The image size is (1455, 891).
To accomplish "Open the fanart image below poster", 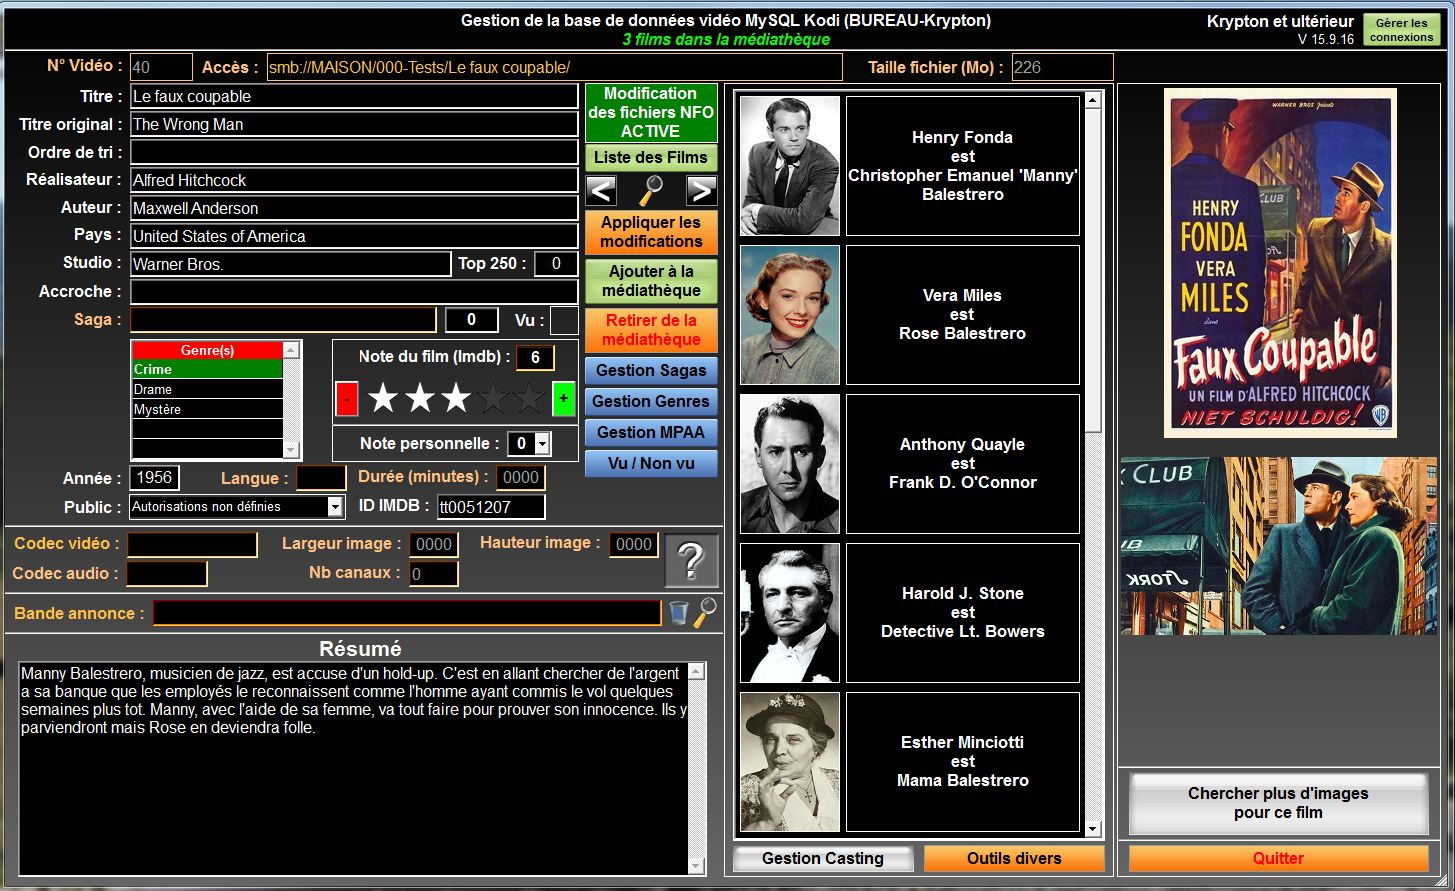I will [1280, 546].
